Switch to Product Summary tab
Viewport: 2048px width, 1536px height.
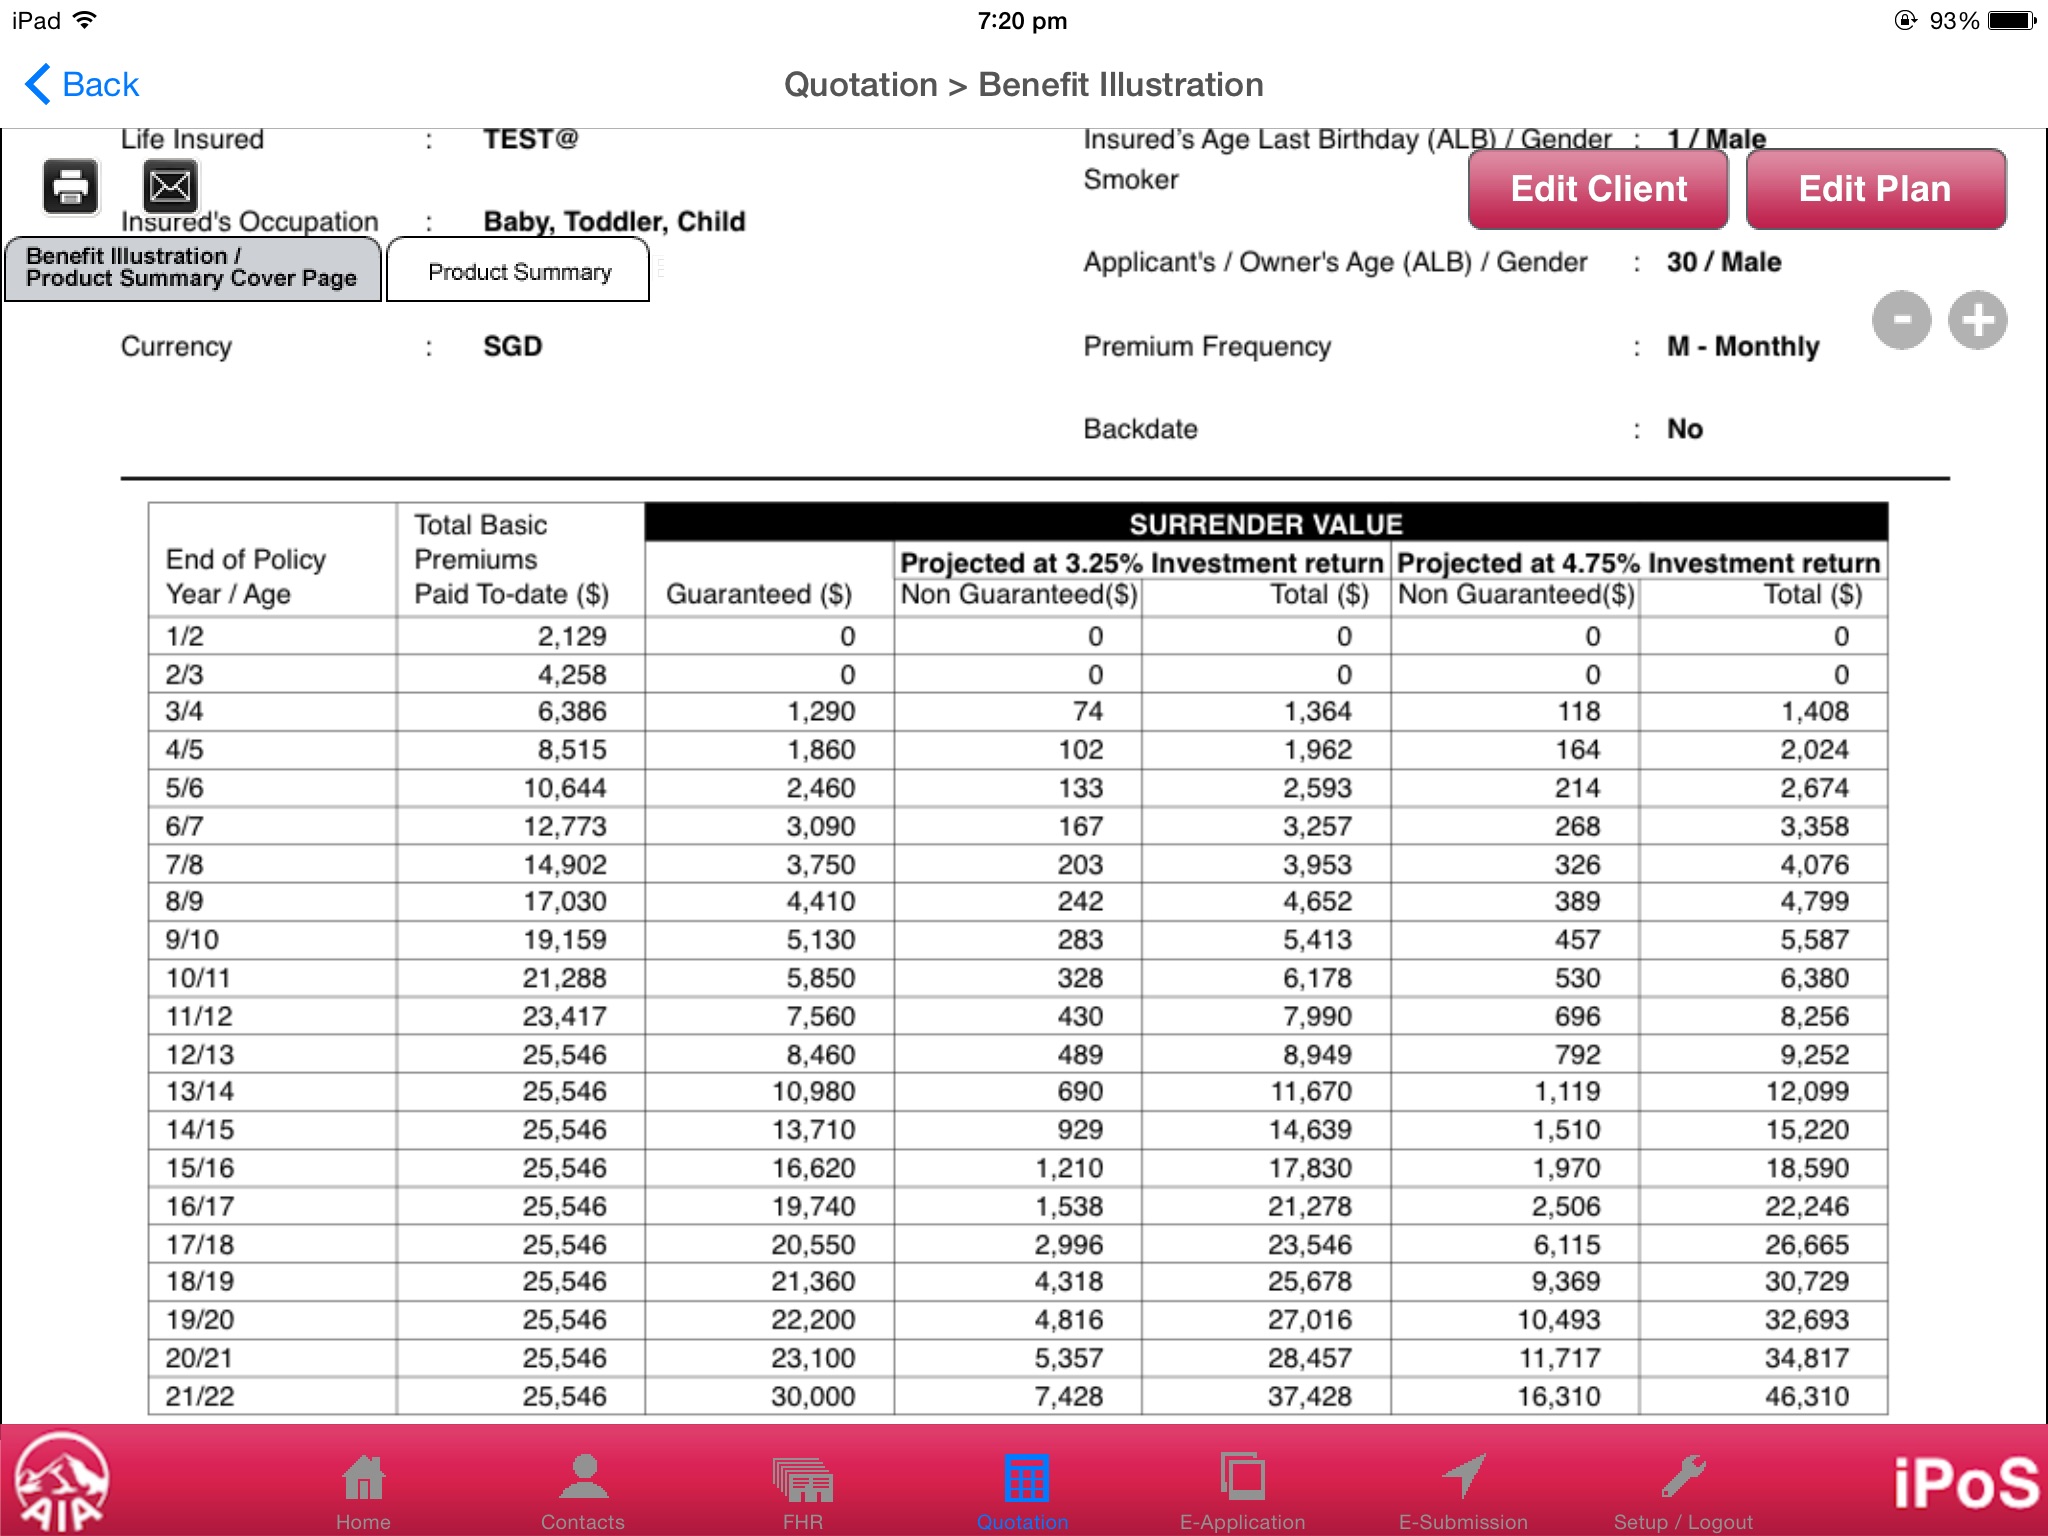[x=518, y=271]
